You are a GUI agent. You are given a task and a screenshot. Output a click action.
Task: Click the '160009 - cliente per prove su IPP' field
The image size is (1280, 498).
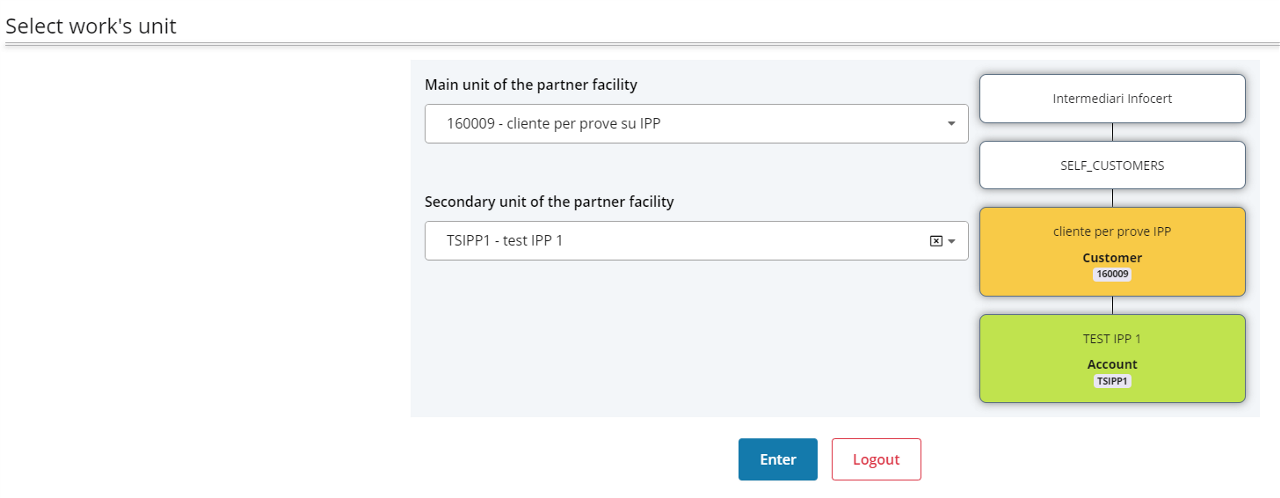(680, 124)
